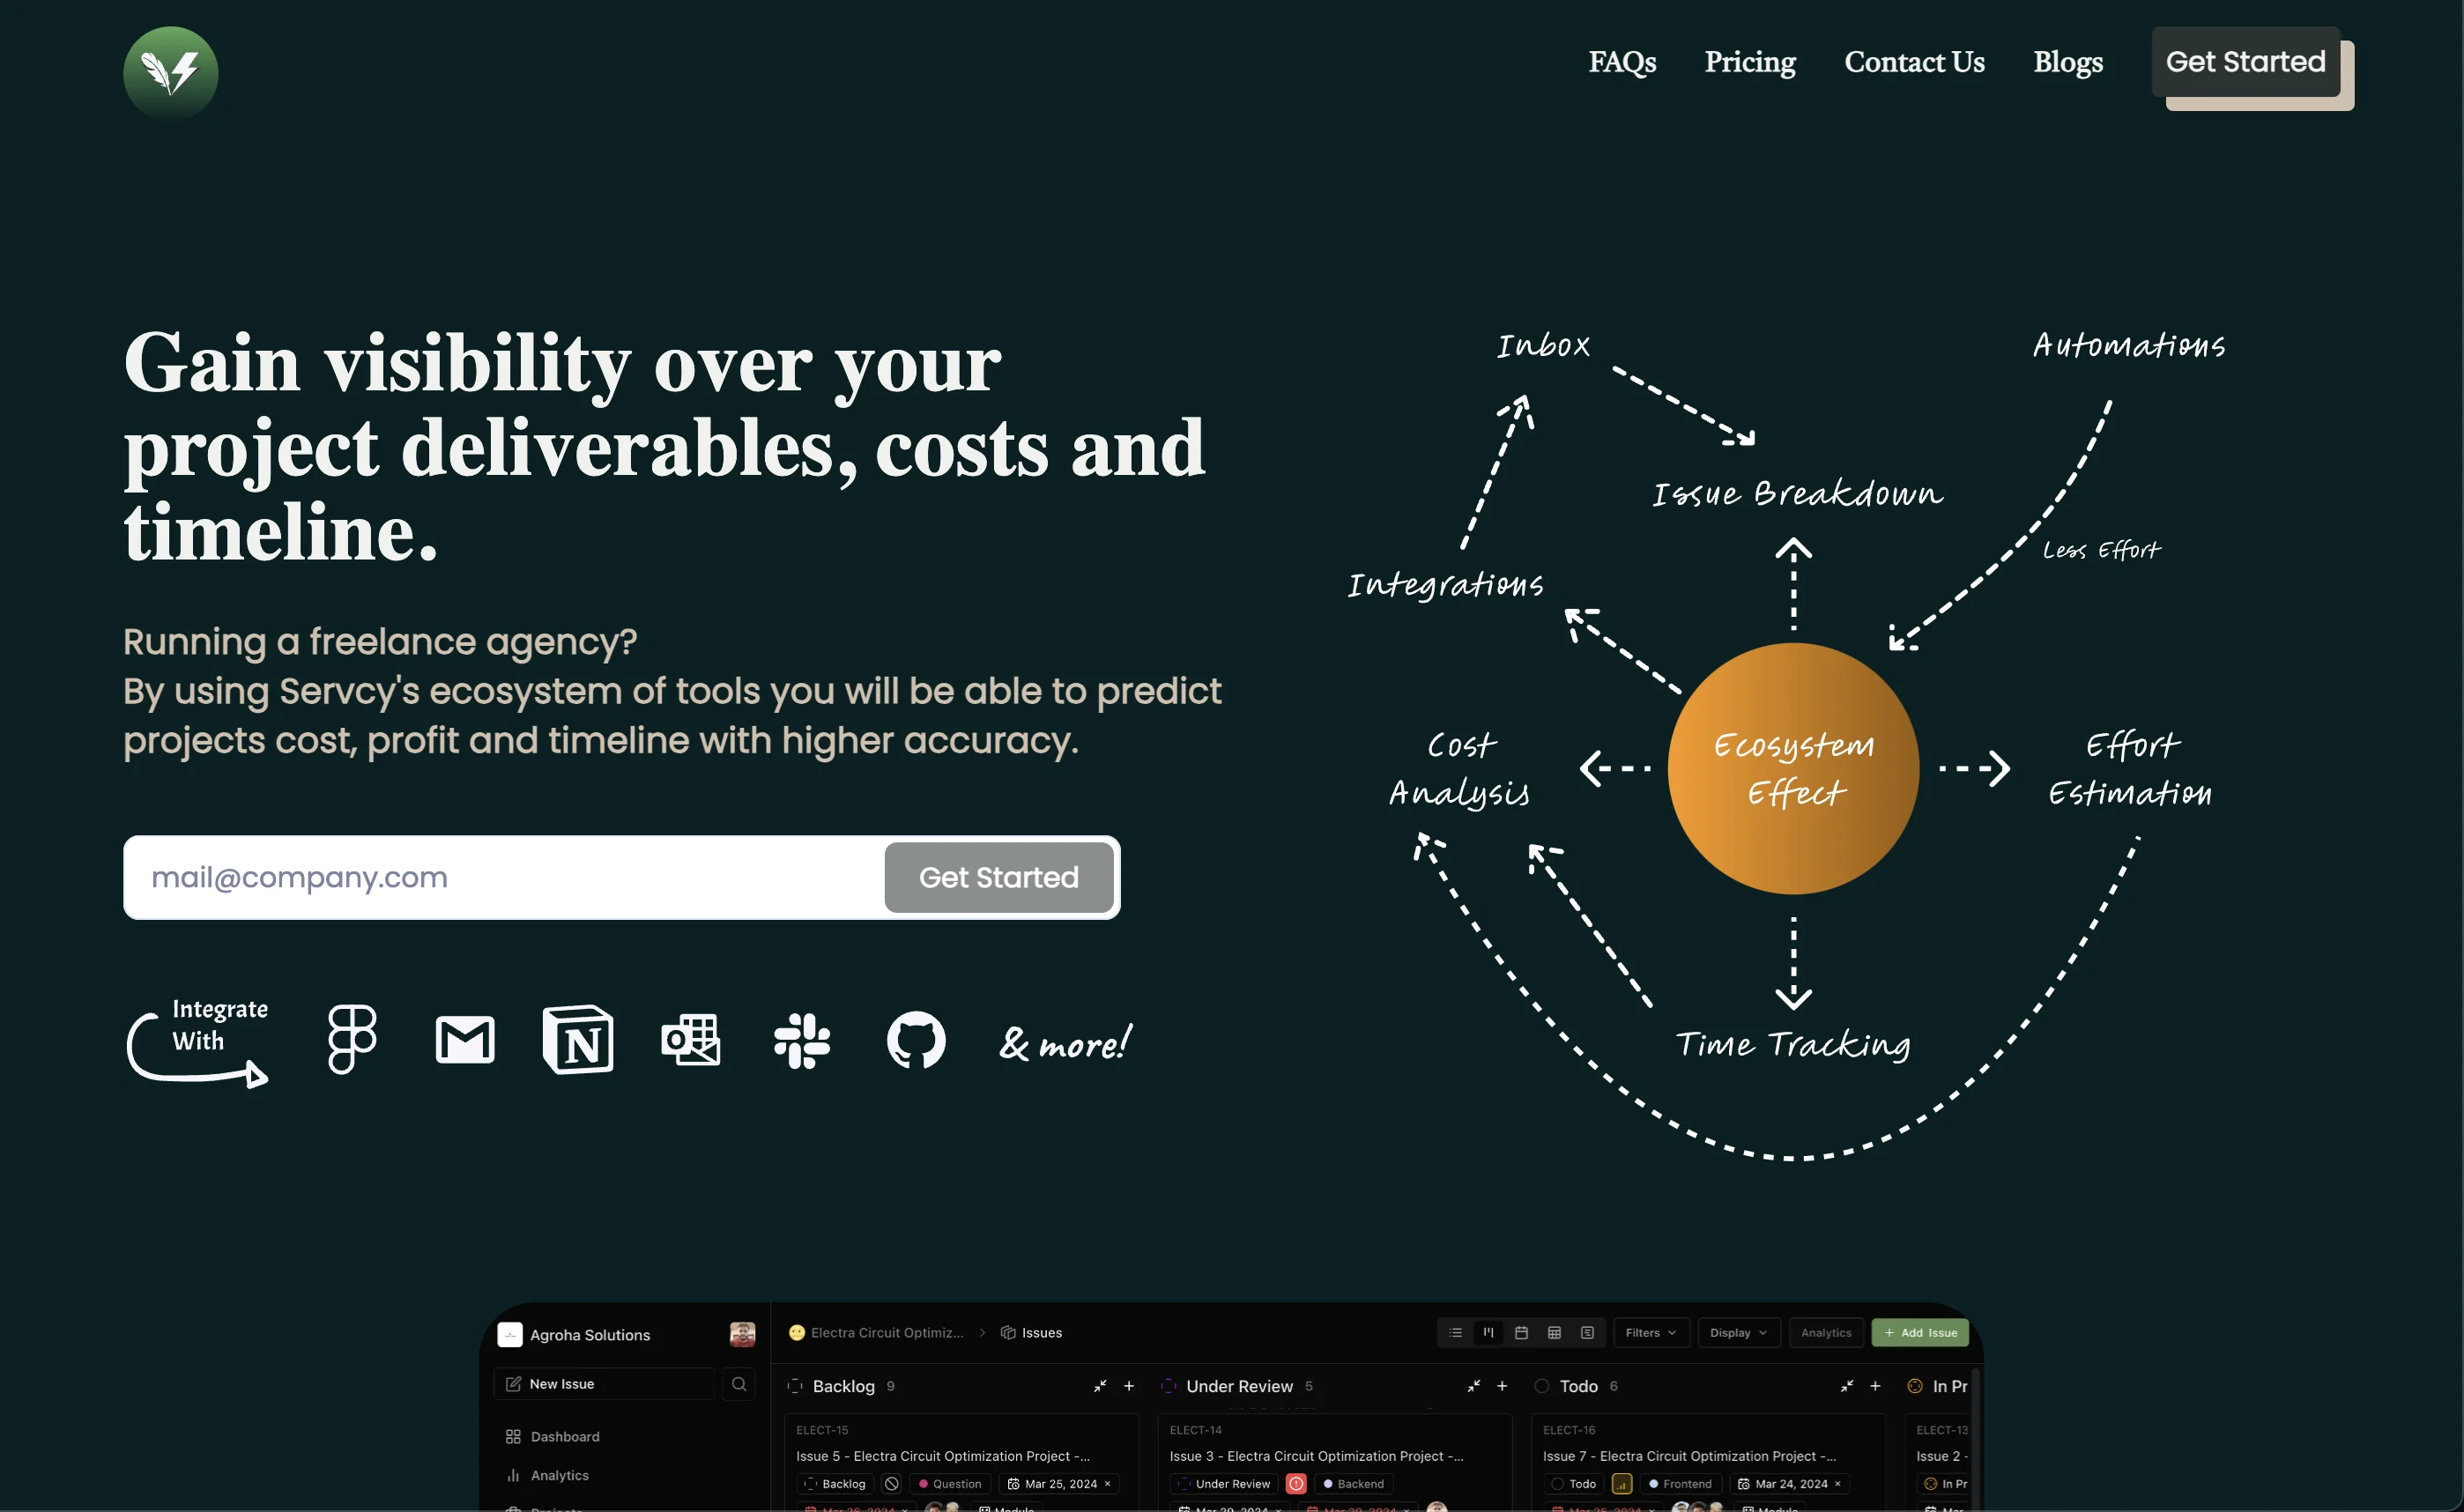Click the search icon beside New Issue

739,1384
